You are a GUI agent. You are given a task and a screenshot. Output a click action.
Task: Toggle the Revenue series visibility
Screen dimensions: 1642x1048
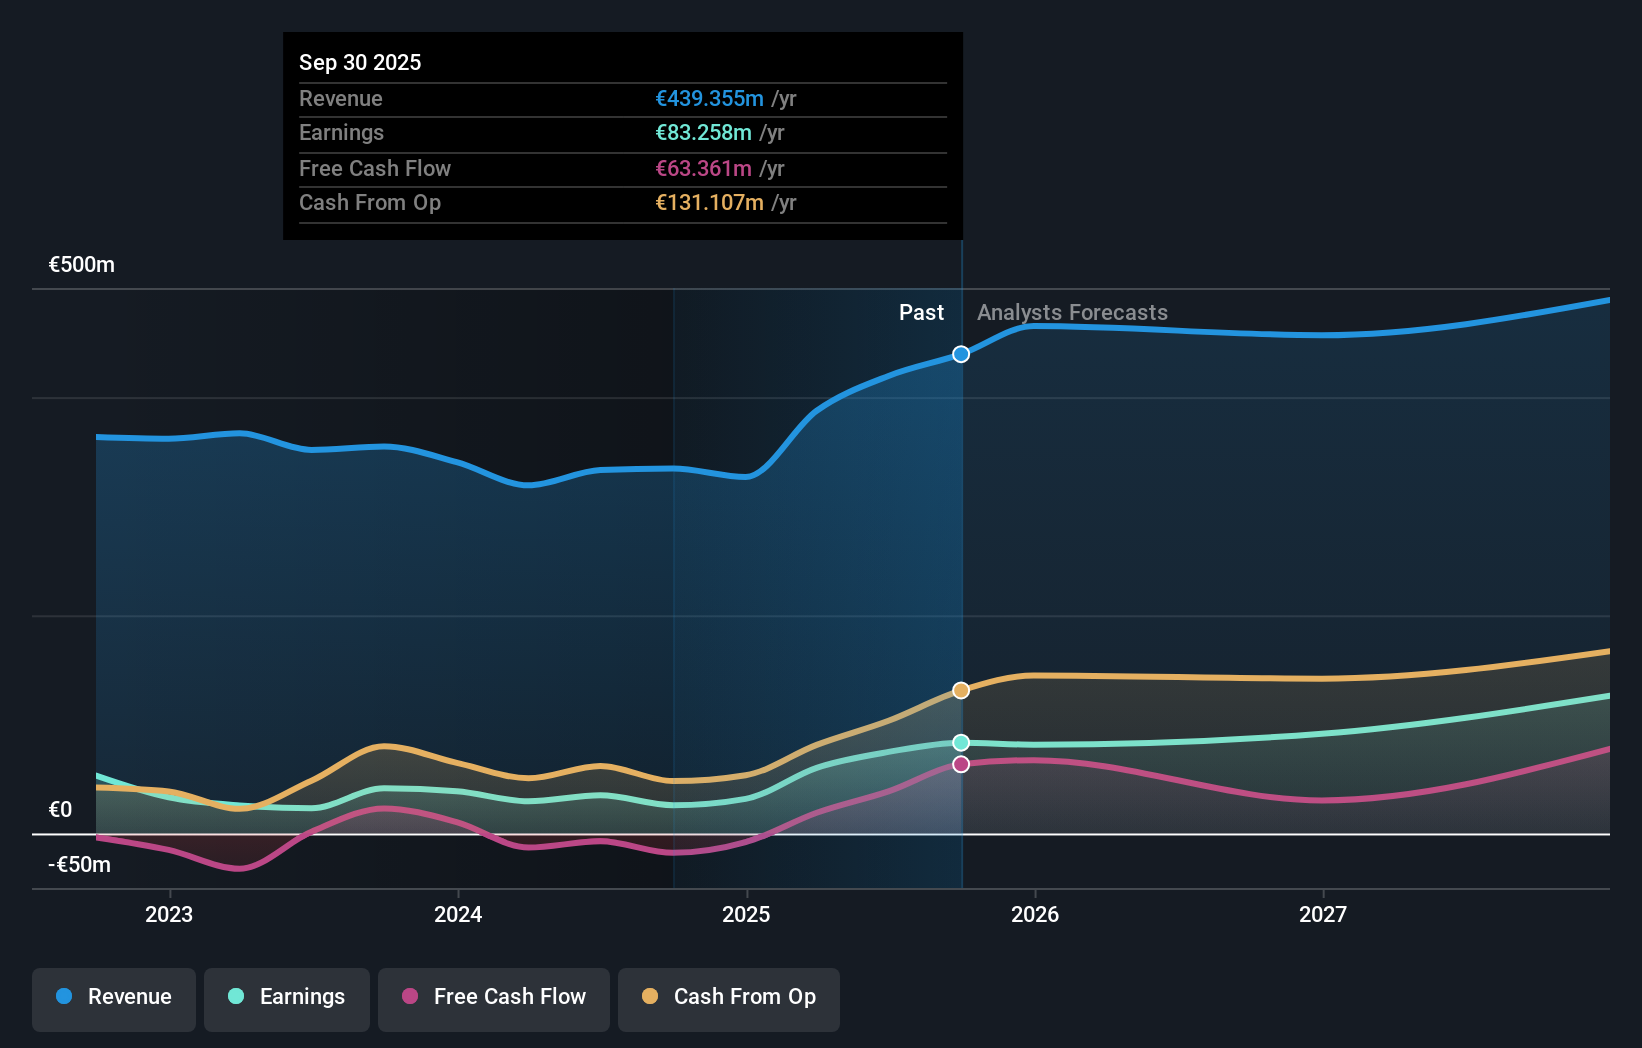(113, 999)
